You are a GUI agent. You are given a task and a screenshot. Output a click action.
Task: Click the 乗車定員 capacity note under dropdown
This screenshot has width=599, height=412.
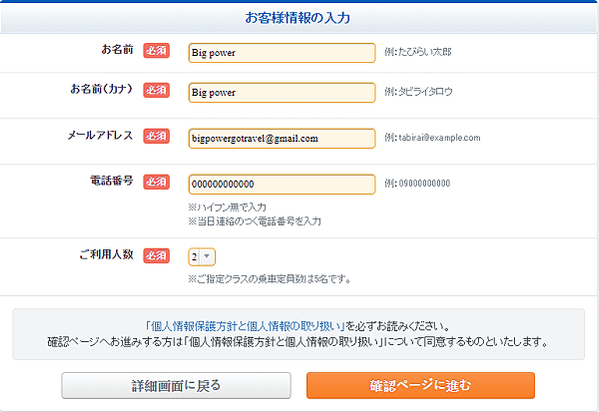coord(269,279)
